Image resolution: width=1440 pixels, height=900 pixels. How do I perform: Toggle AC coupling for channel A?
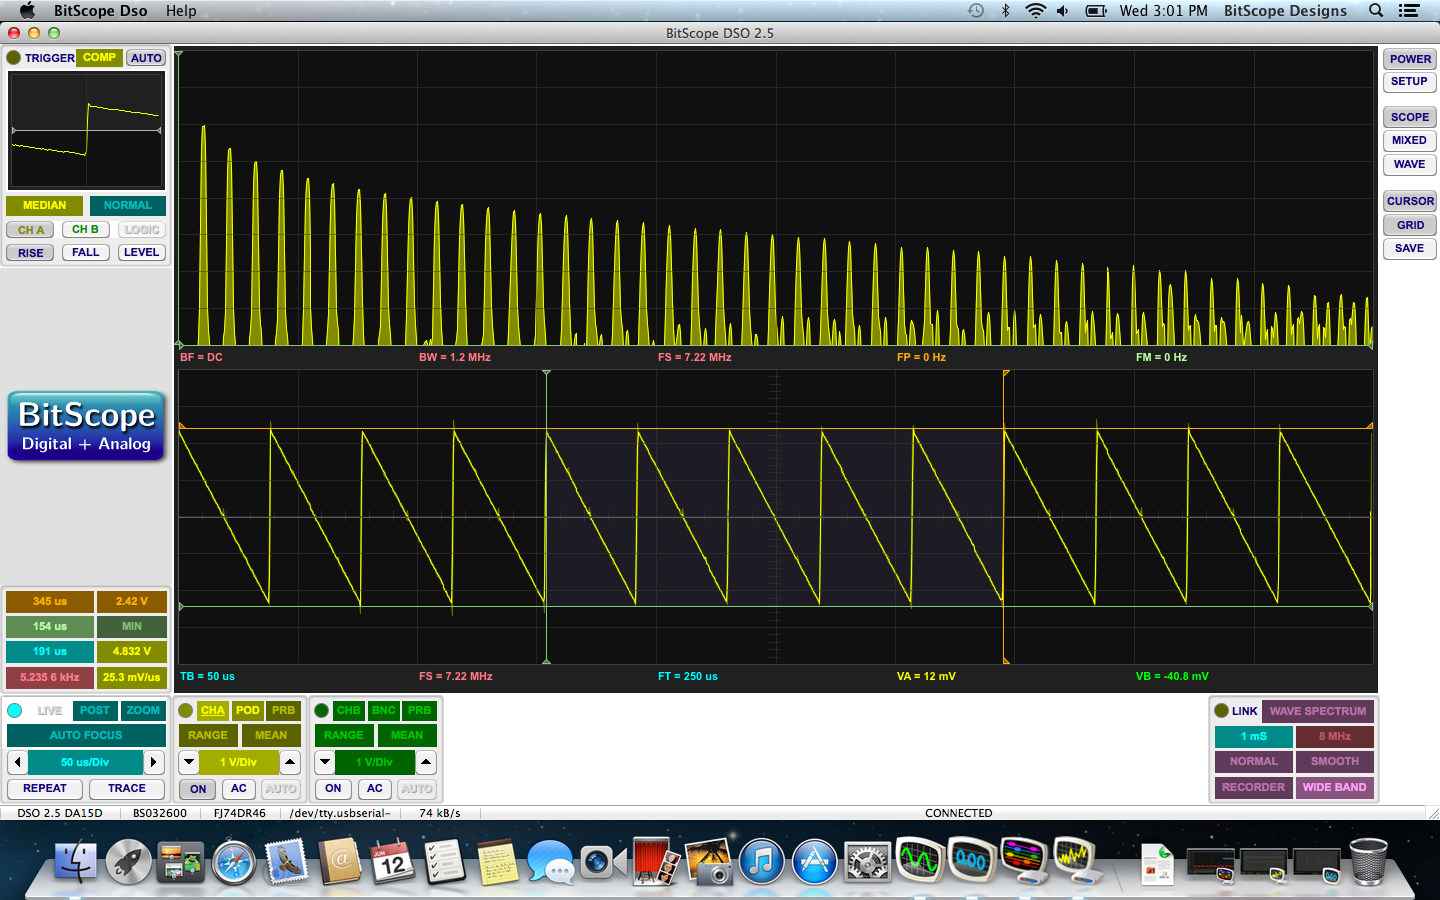point(239,789)
